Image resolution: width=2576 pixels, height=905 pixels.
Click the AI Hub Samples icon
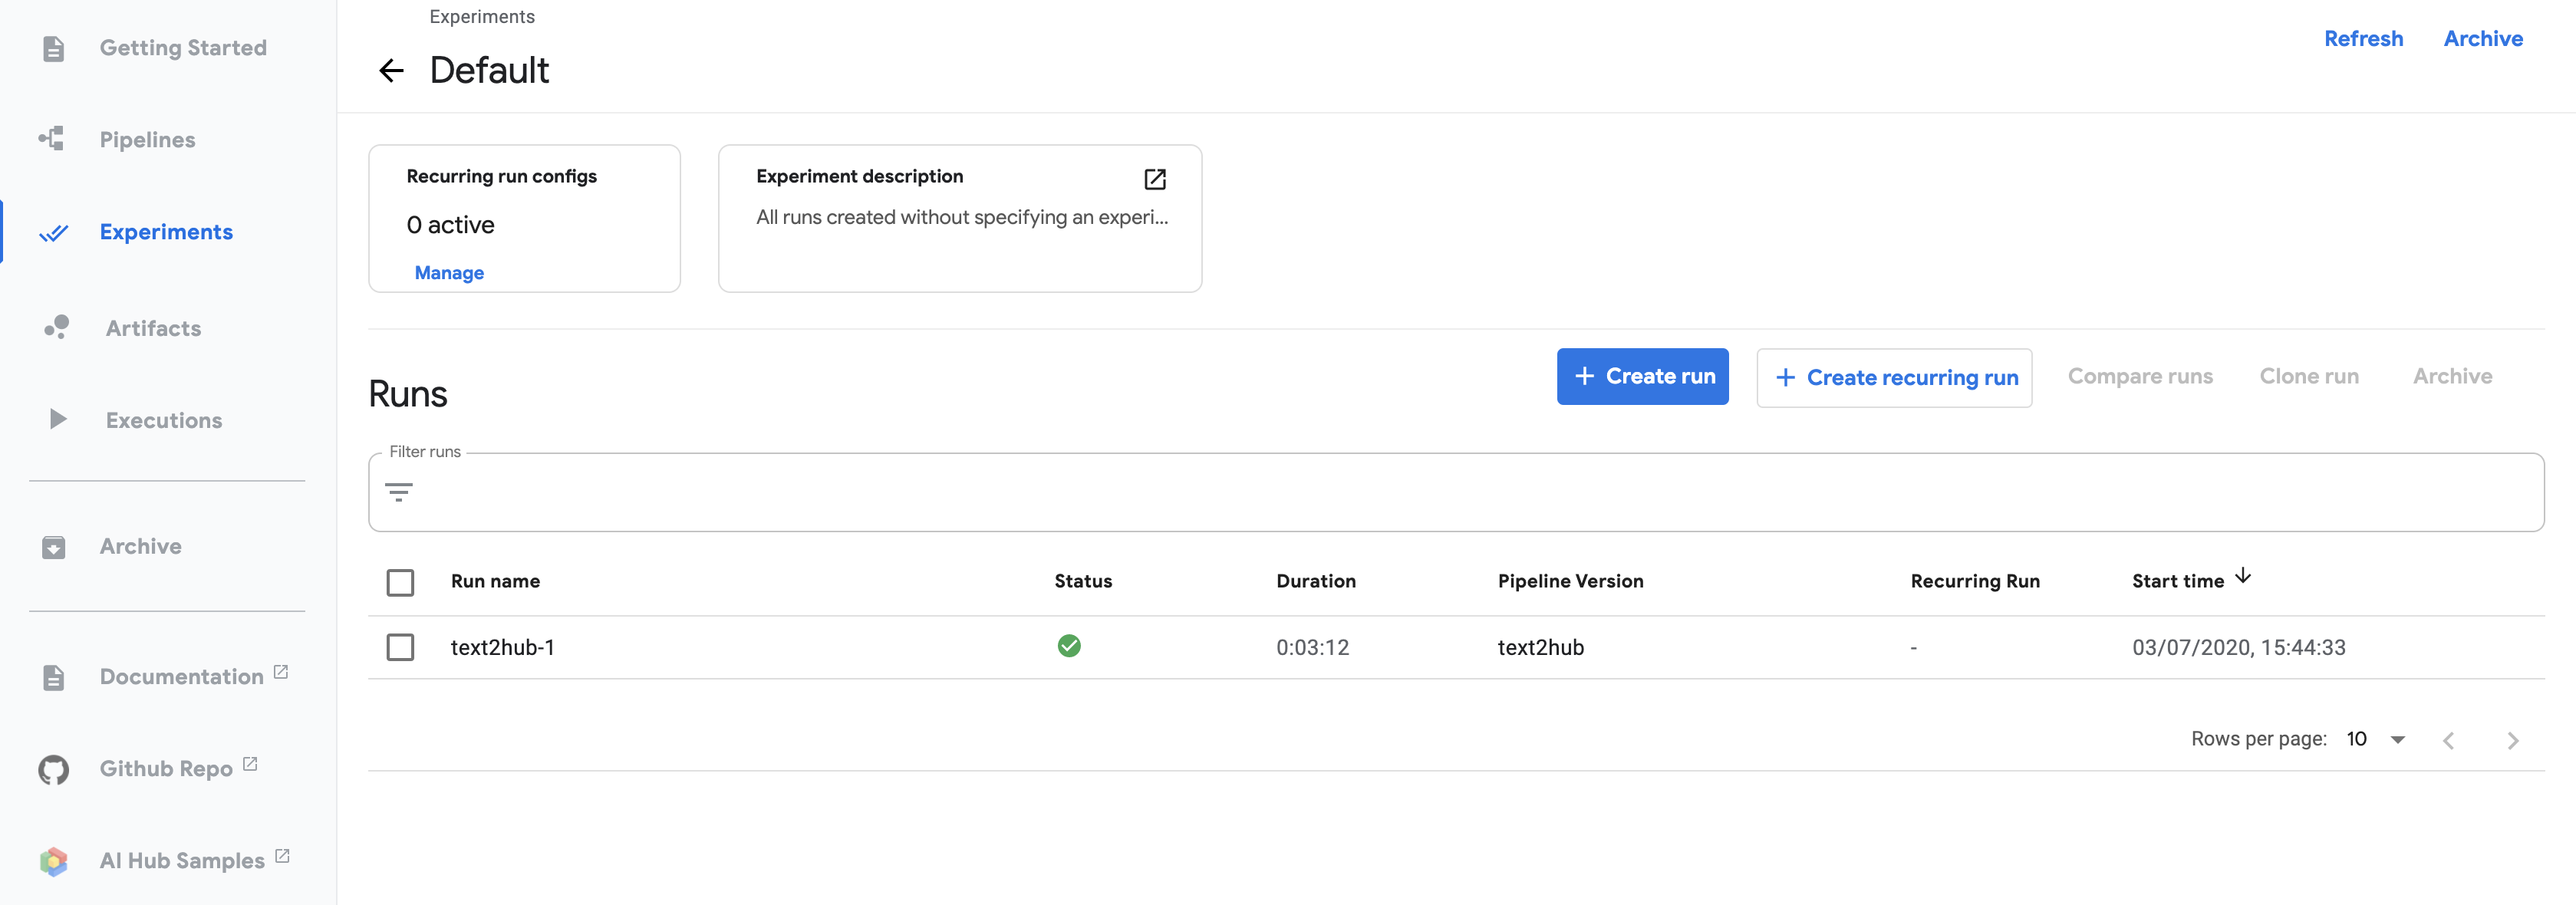[x=53, y=861]
